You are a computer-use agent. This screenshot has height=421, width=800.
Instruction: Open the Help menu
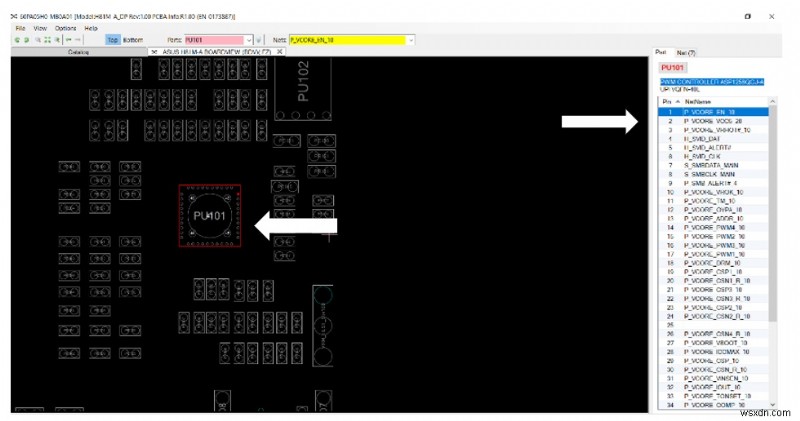click(x=91, y=29)
